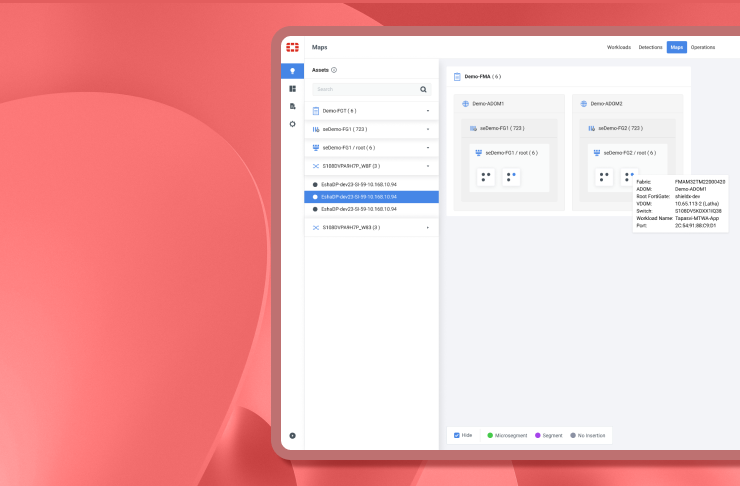Click the Fortinet logo in the sidebar
Viewport: 740px width, 486px height.
(x=293, y=47)
